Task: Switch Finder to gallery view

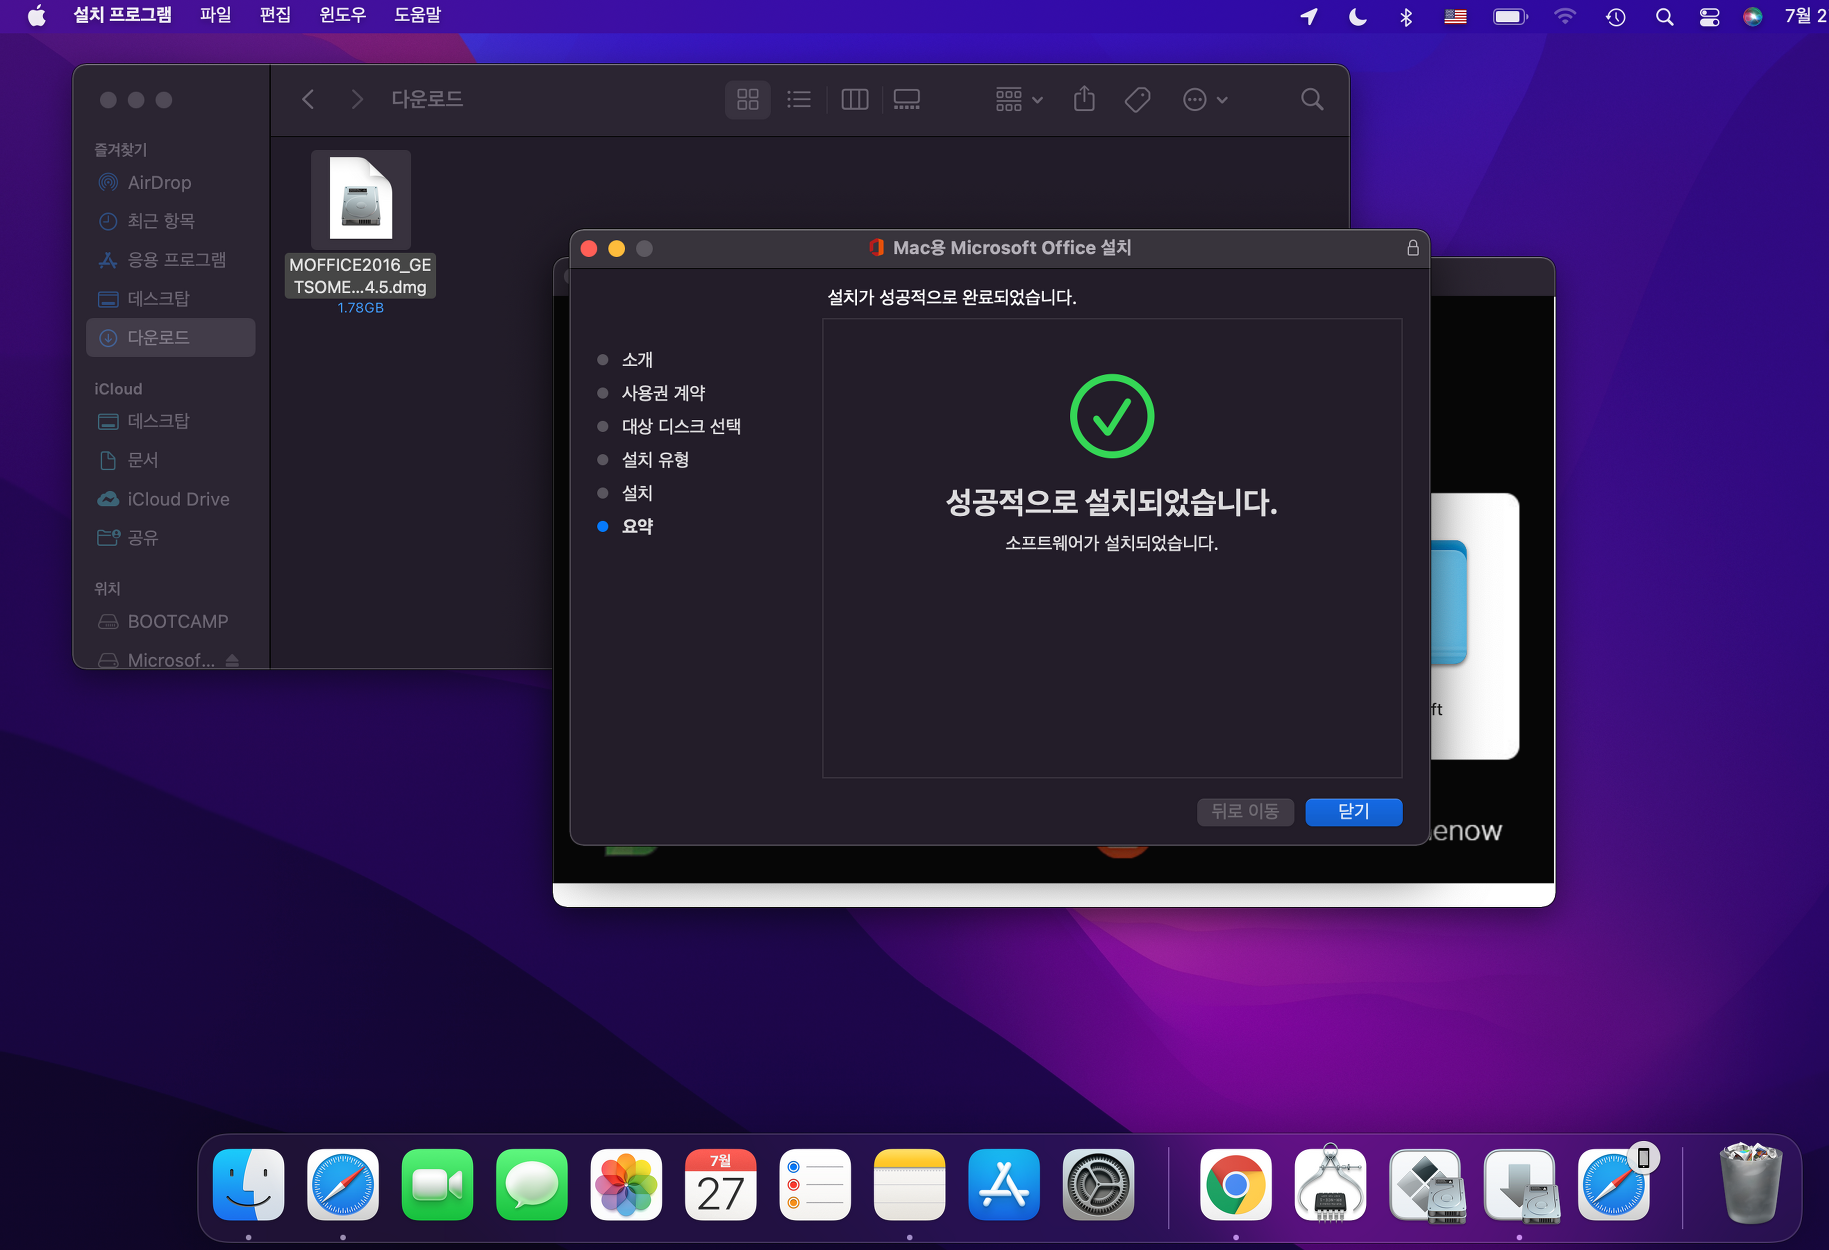Action: tap(907, 99)
